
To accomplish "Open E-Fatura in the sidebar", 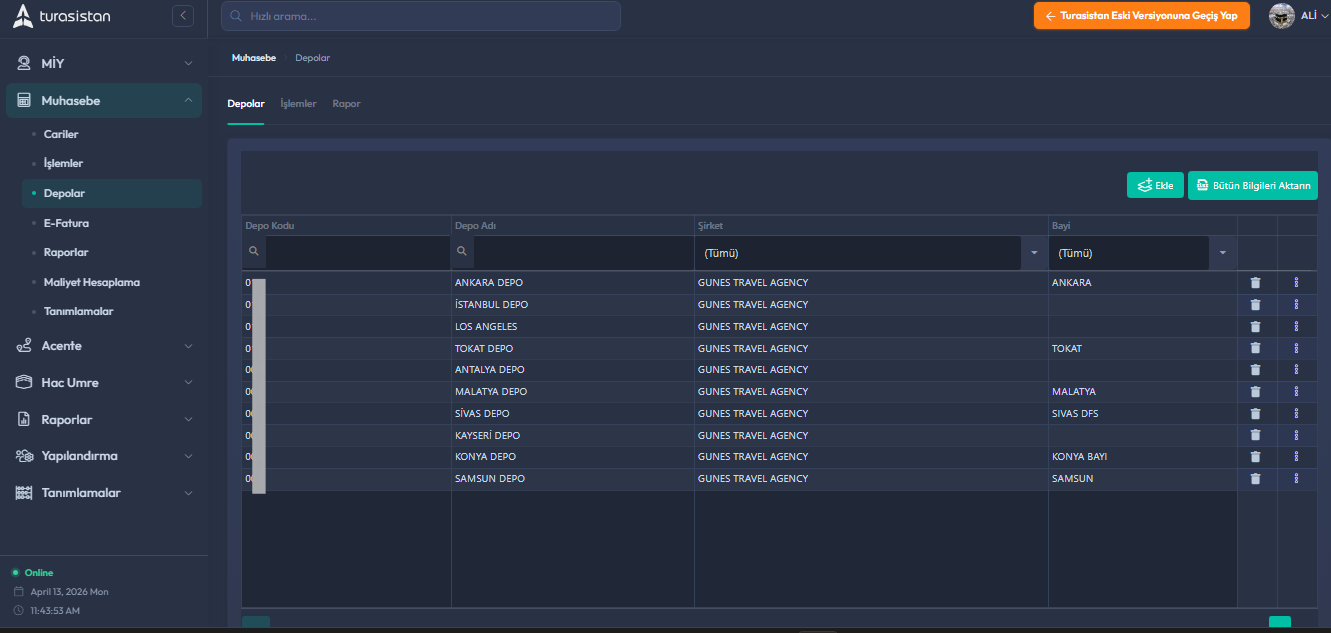I will tap(66, 223).
